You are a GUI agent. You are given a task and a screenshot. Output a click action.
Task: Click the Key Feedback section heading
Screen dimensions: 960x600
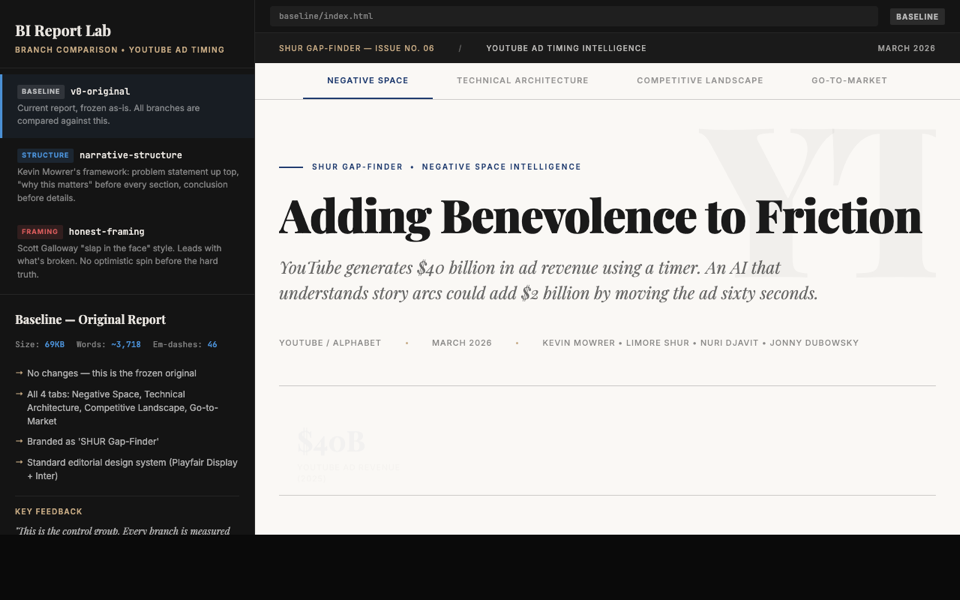(49, 511)
